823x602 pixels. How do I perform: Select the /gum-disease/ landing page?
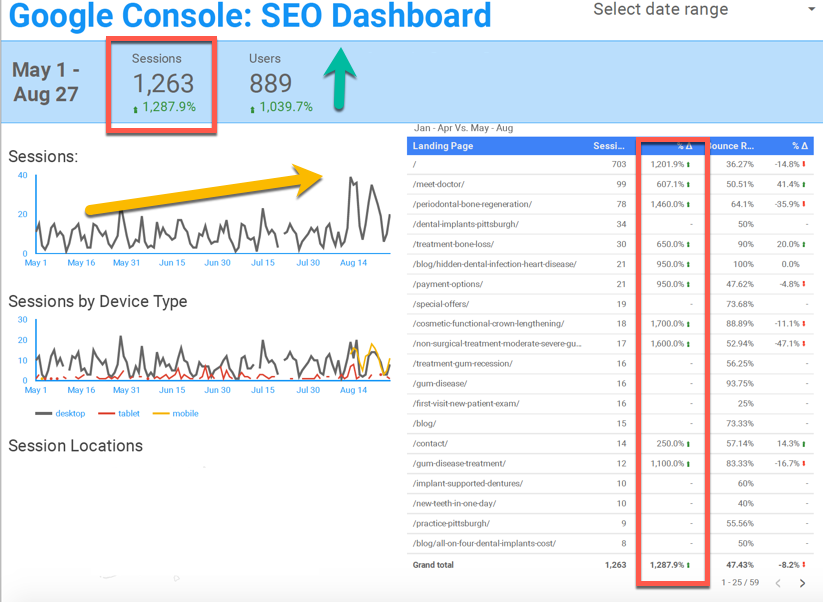click(440, 384)
